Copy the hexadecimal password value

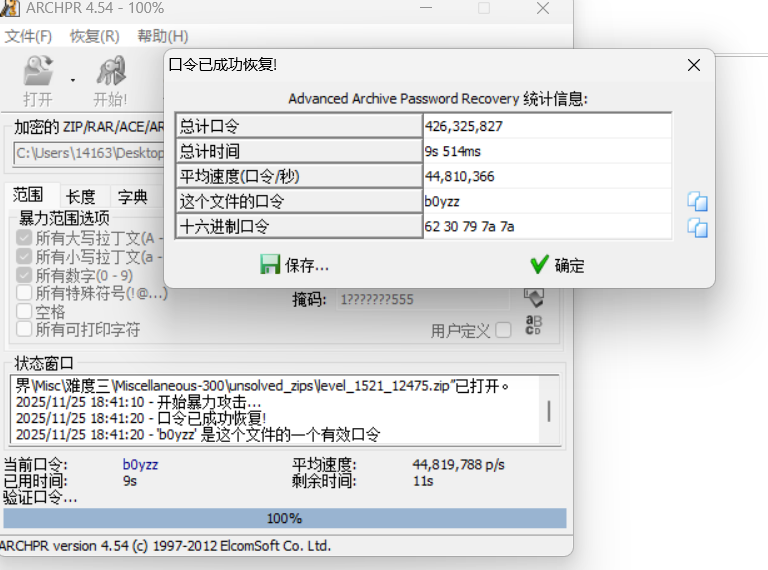(697, 228)
